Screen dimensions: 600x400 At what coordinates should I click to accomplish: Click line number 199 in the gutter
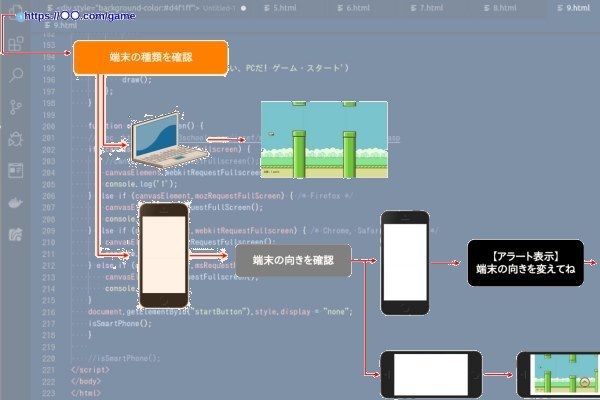pos(49,115)
